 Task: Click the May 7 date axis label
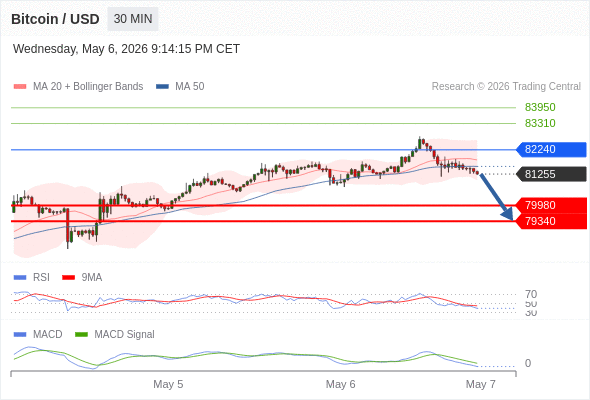(x=481, y=384)
